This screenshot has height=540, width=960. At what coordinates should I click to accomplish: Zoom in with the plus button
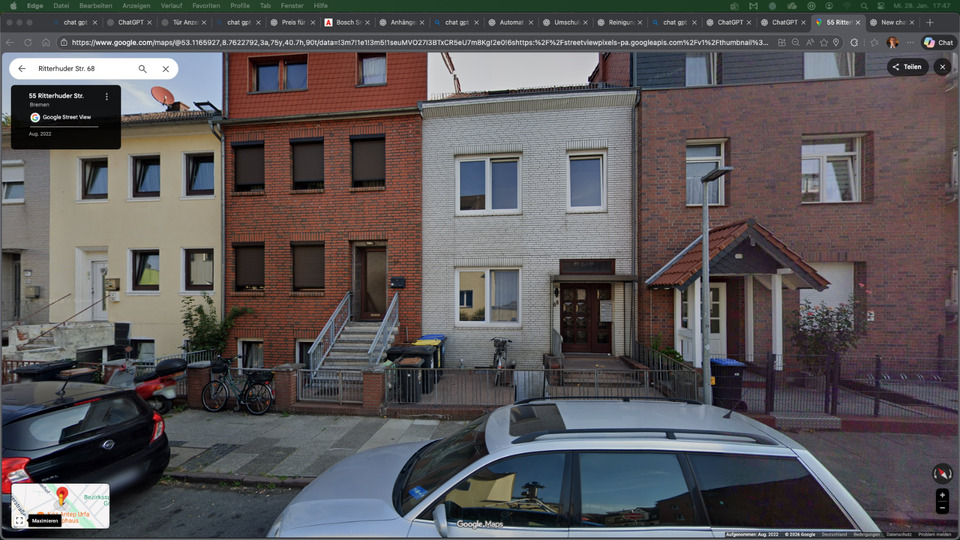click(x=942, y=496)
